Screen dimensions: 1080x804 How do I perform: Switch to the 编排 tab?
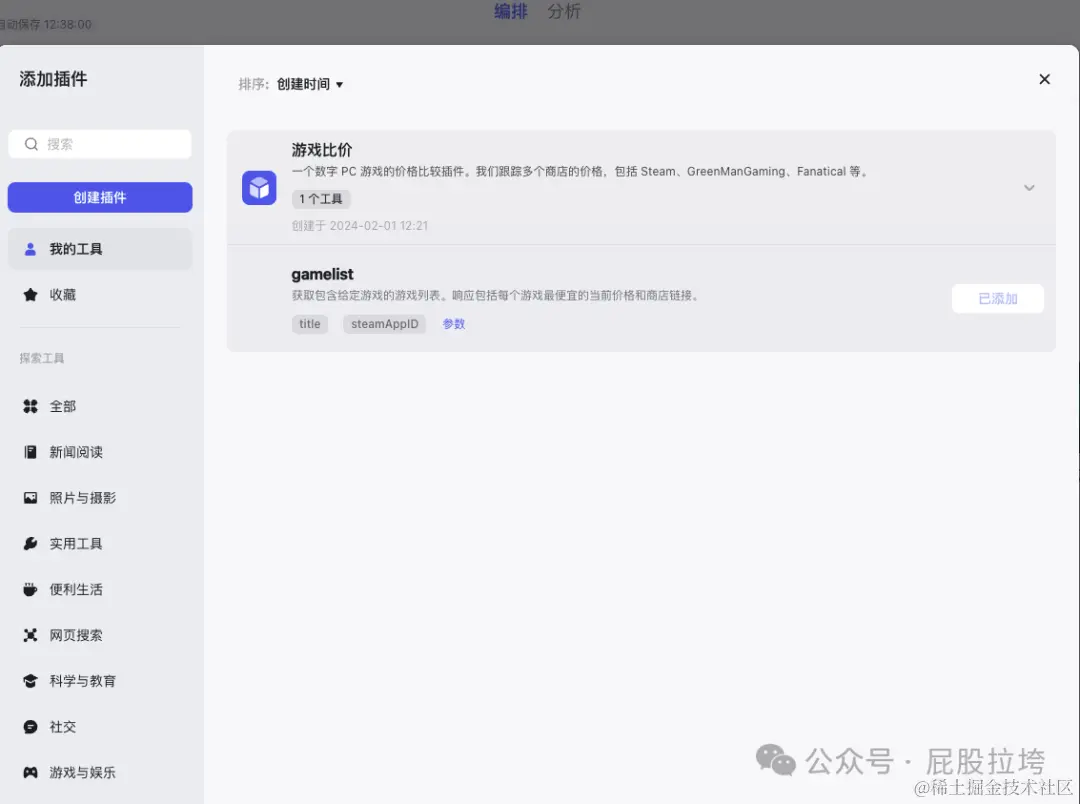pos(511,12)
